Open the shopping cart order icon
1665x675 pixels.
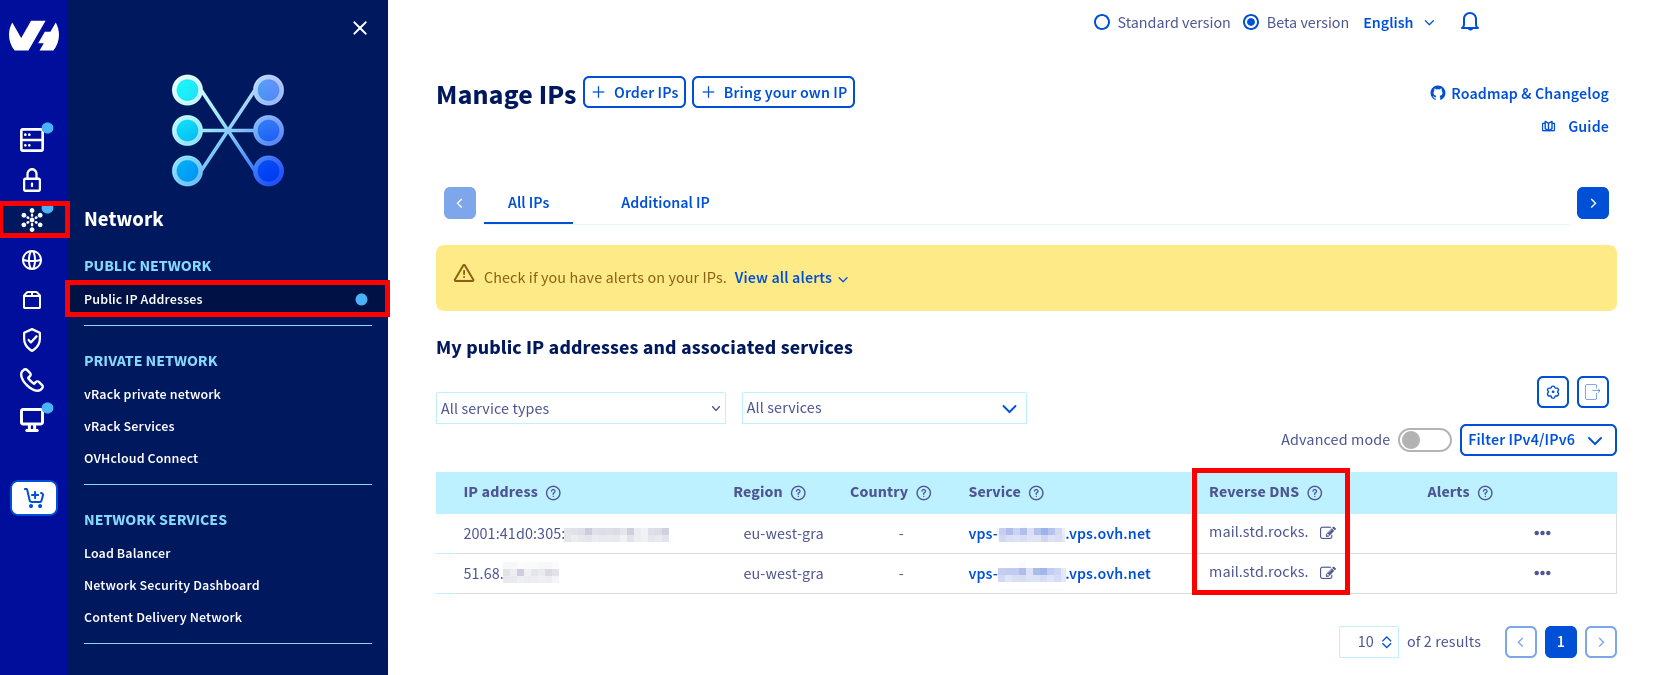tap(34, 497)
